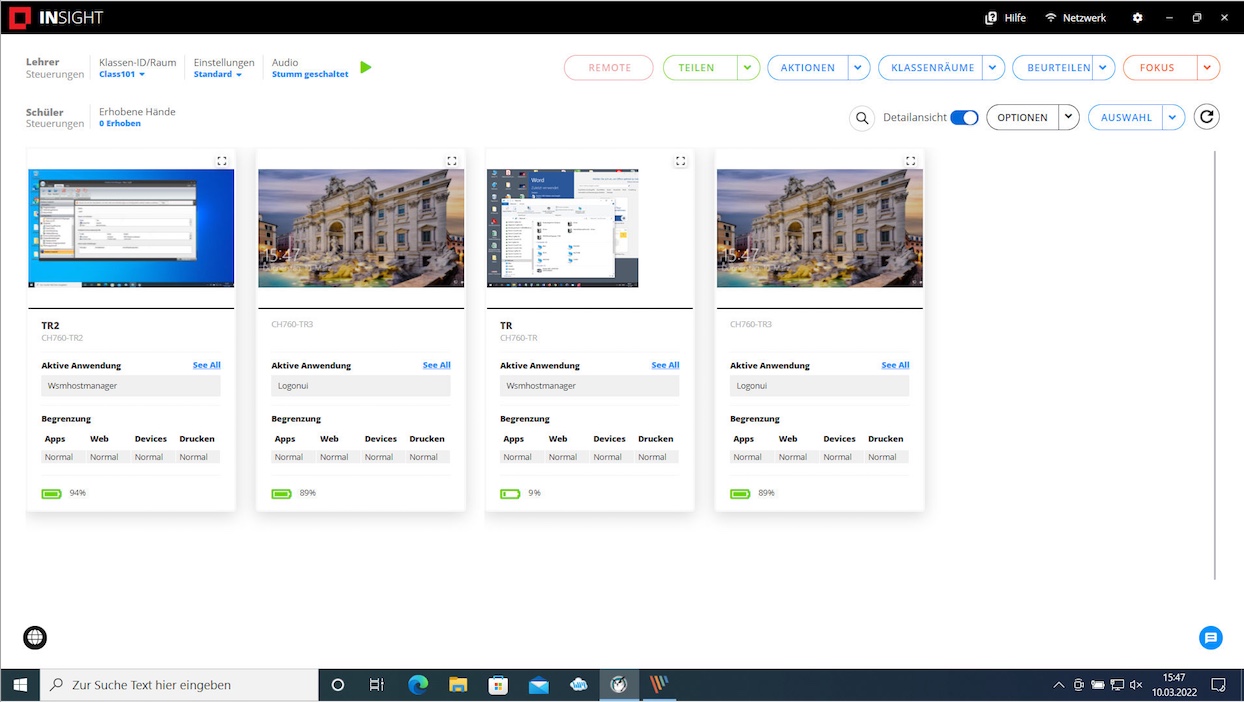Open Microsoft Edge from the taskbar
The height and width of the screenshot is (702, 1244).
418,685
